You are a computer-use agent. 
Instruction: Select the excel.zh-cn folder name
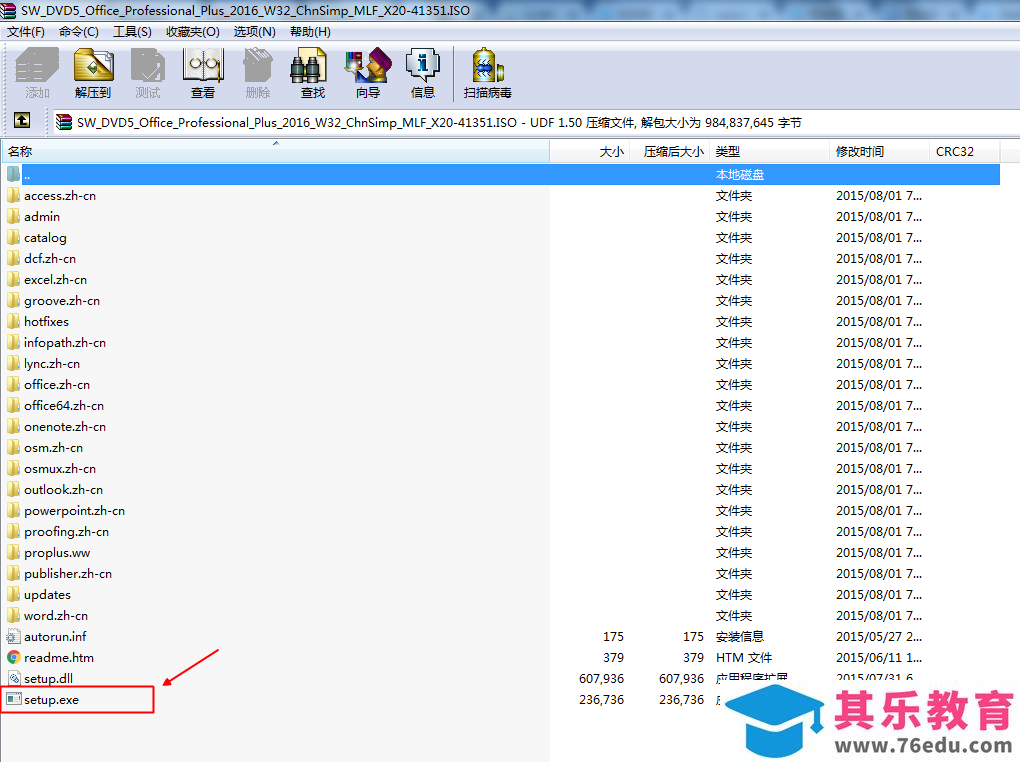(55, 279)
